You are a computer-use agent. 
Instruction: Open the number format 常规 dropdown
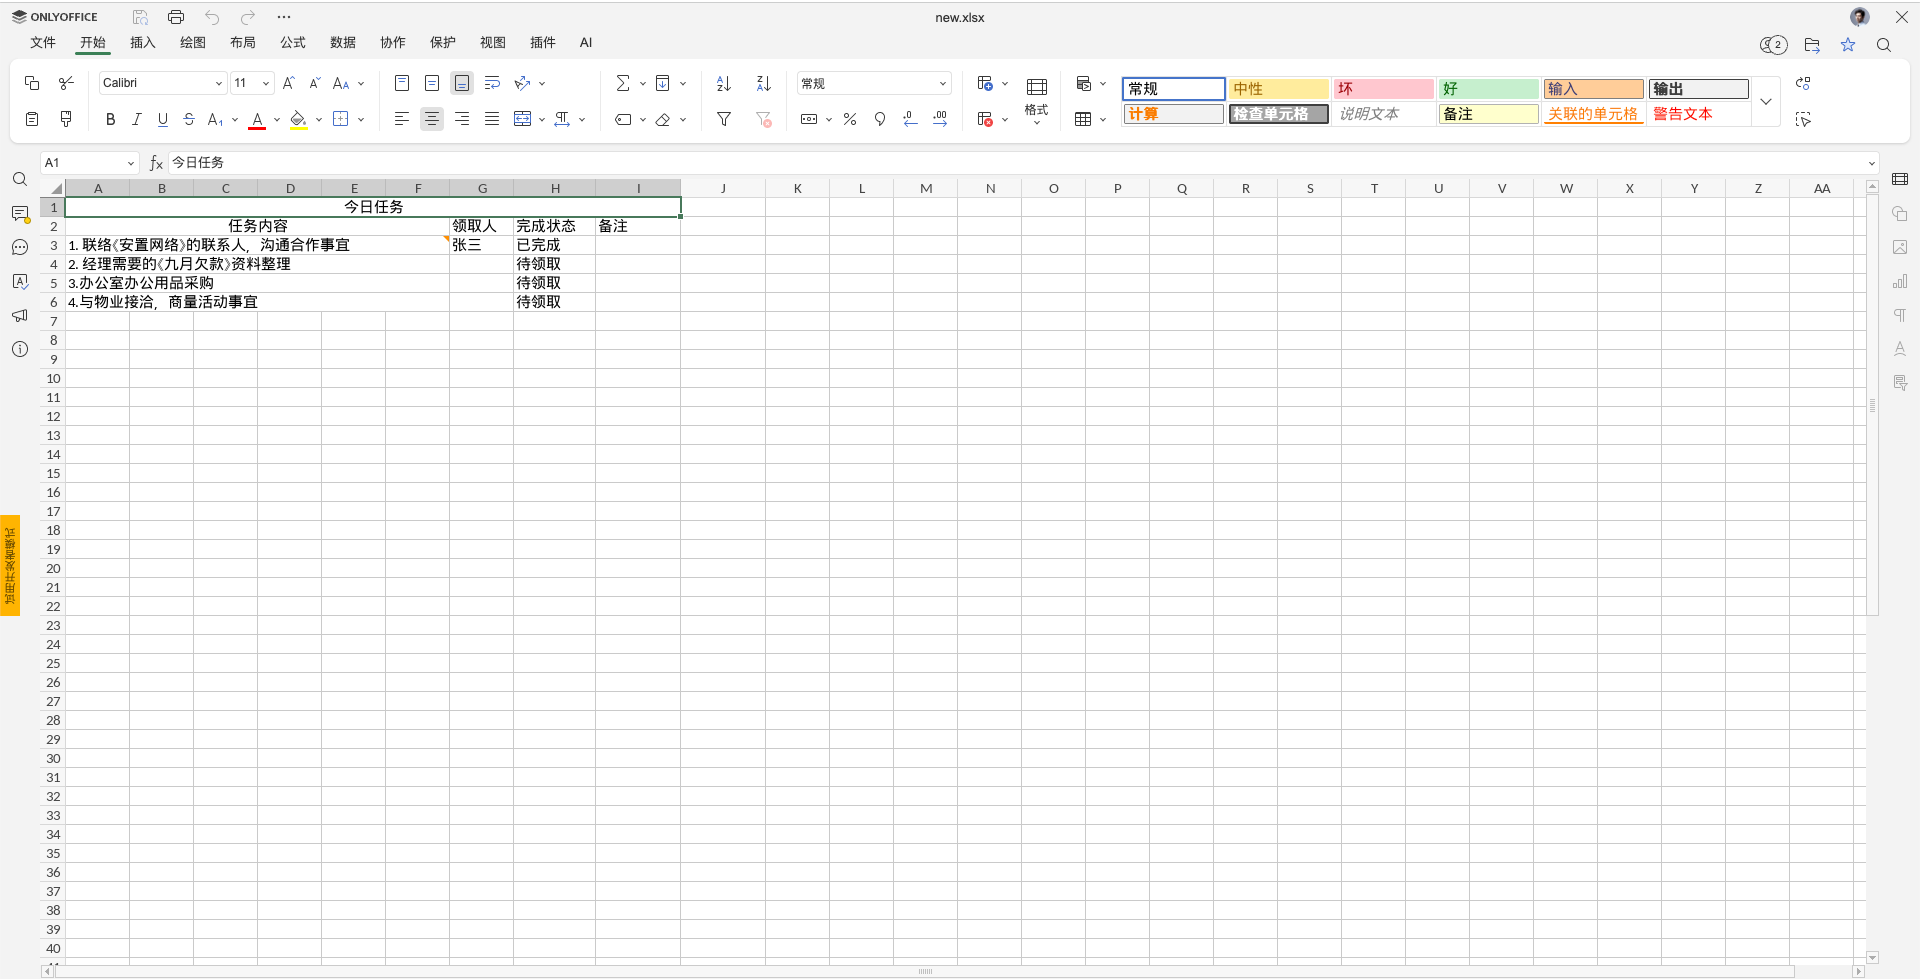[x=943, y=84]
